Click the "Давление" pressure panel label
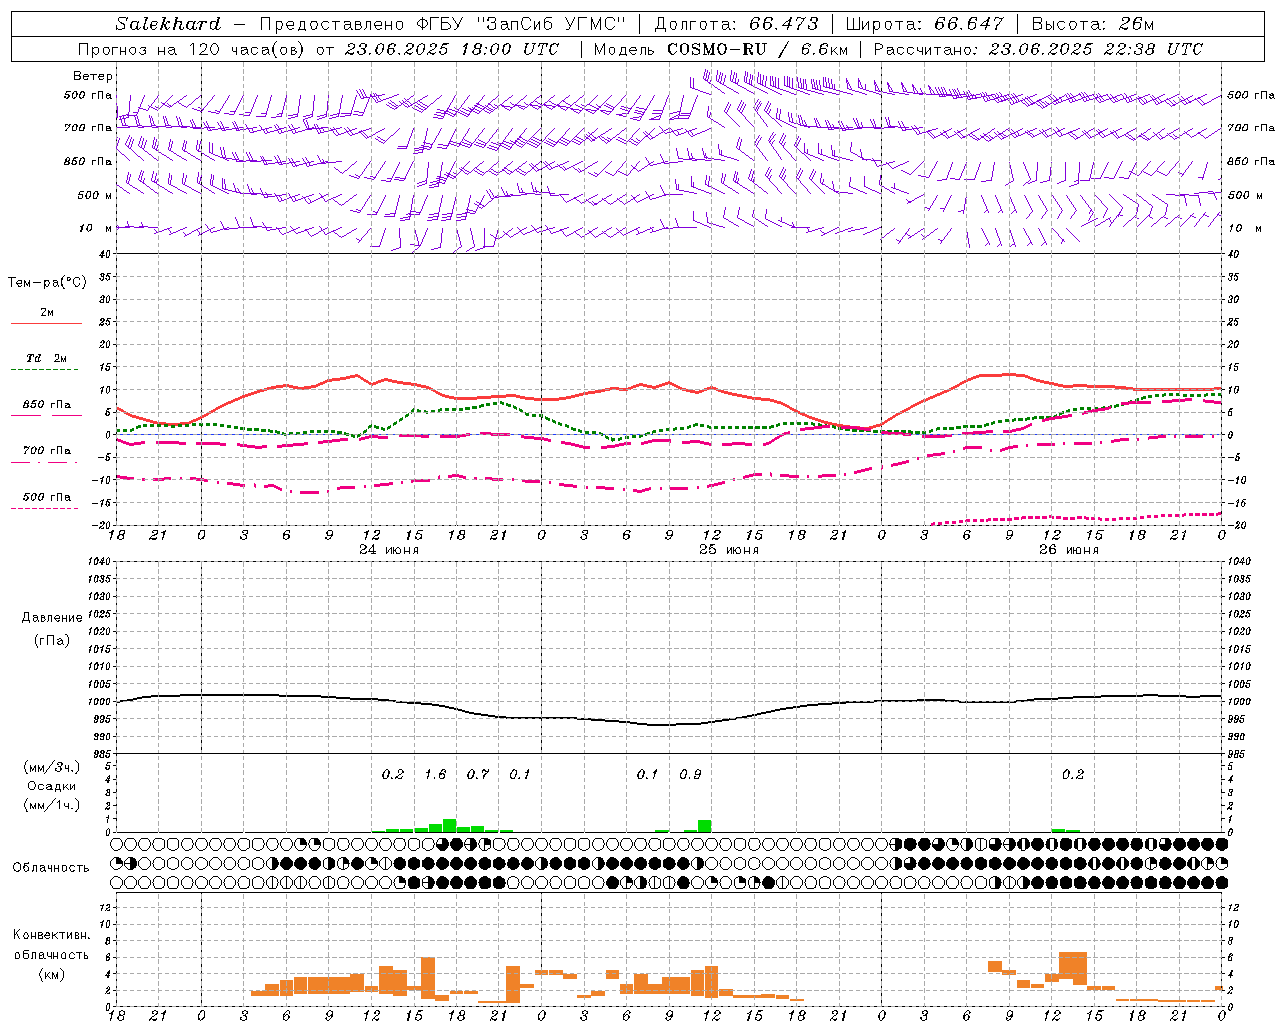This screenshot has width=1280, height=1024. 52,618
